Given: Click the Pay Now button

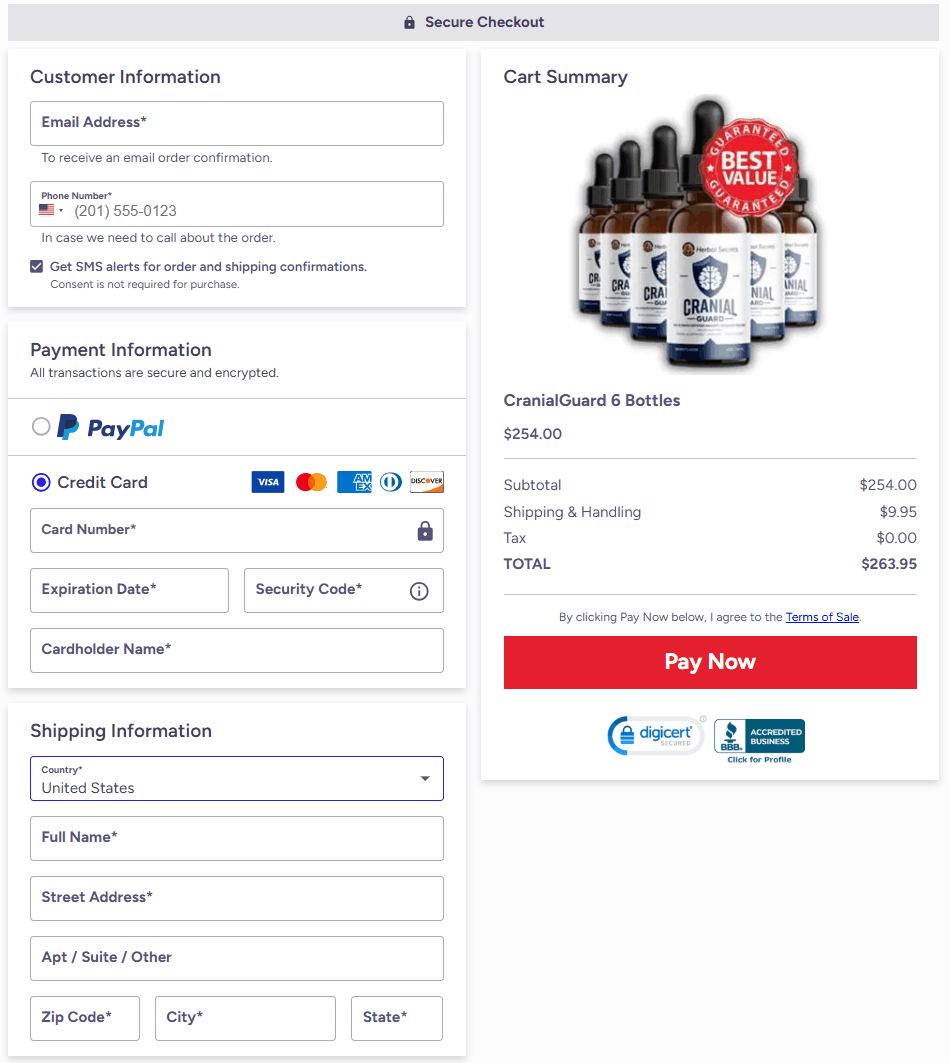Looking at the screenshot, I should pos(710,662).
